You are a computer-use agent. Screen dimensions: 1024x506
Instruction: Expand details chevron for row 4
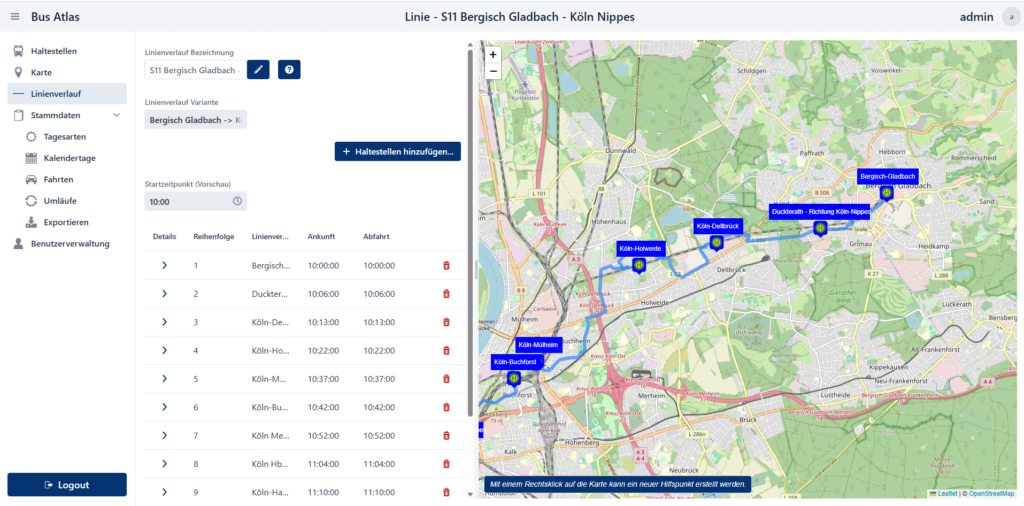pos(164,351)
